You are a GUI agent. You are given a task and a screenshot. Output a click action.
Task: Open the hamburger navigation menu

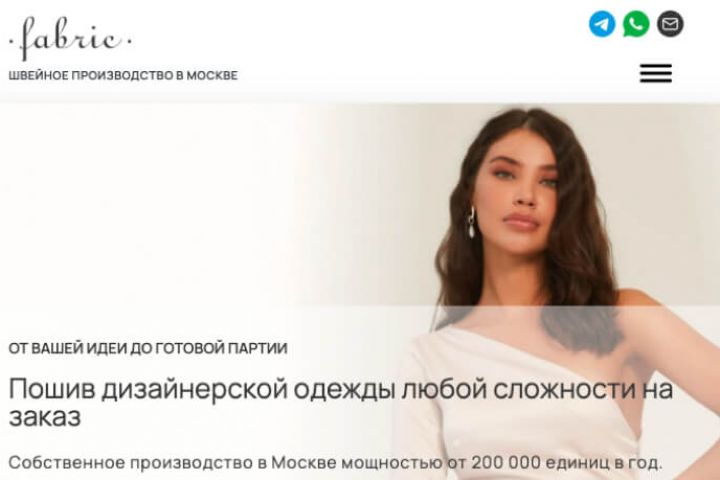(x=656, y=73)
